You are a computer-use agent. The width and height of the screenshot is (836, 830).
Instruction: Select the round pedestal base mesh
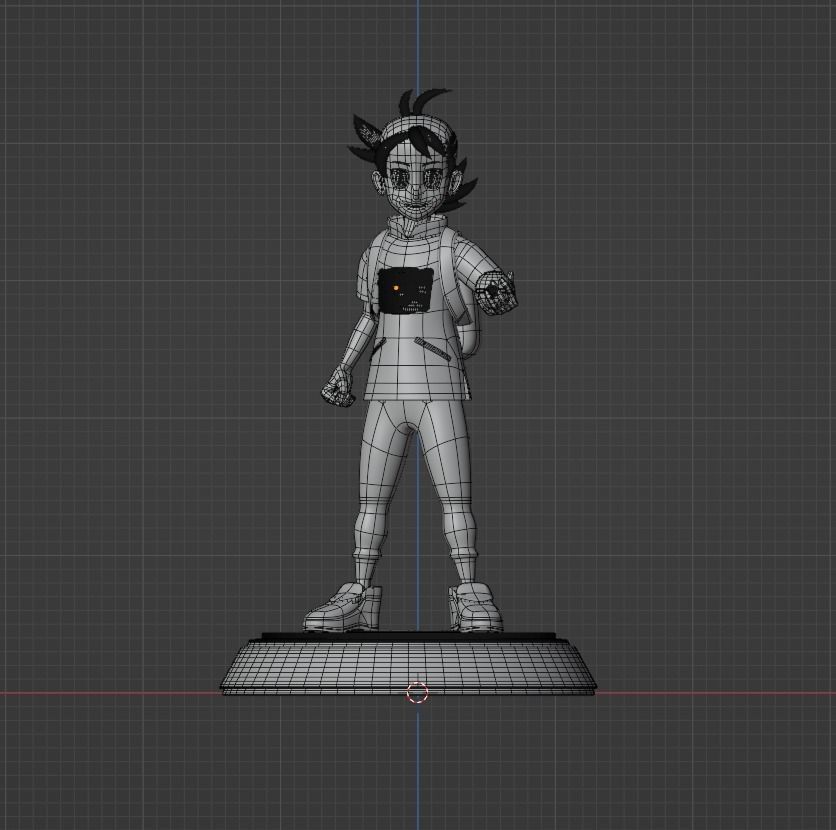(408, 664)
